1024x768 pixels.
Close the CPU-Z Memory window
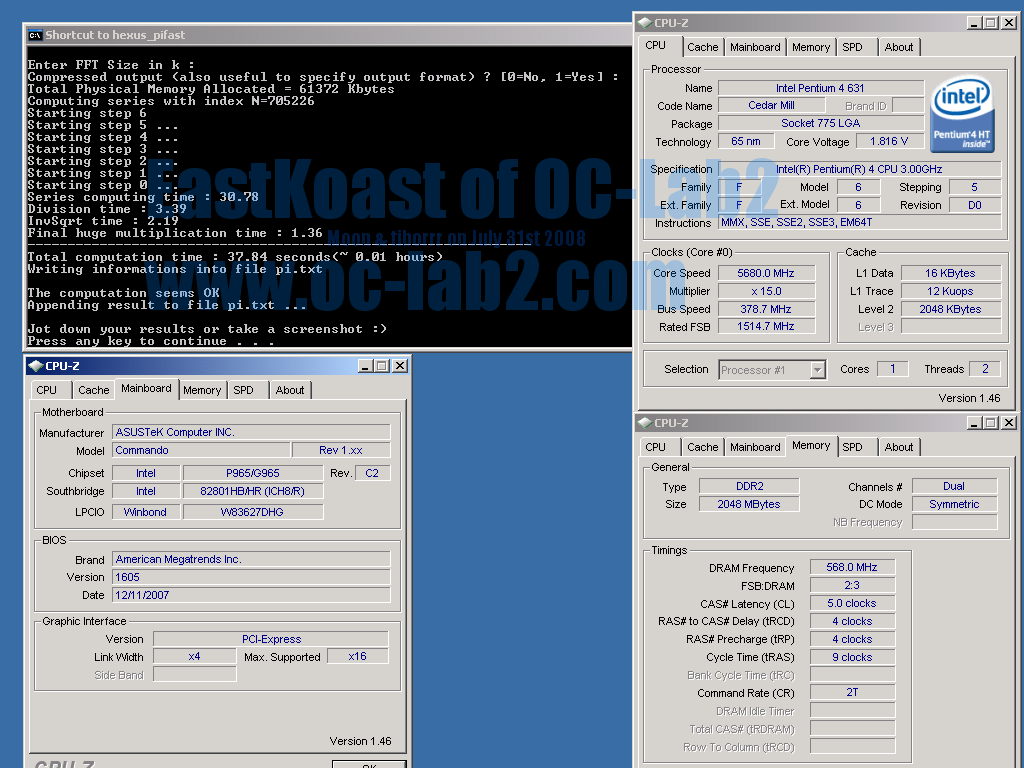pos(1008,423)
